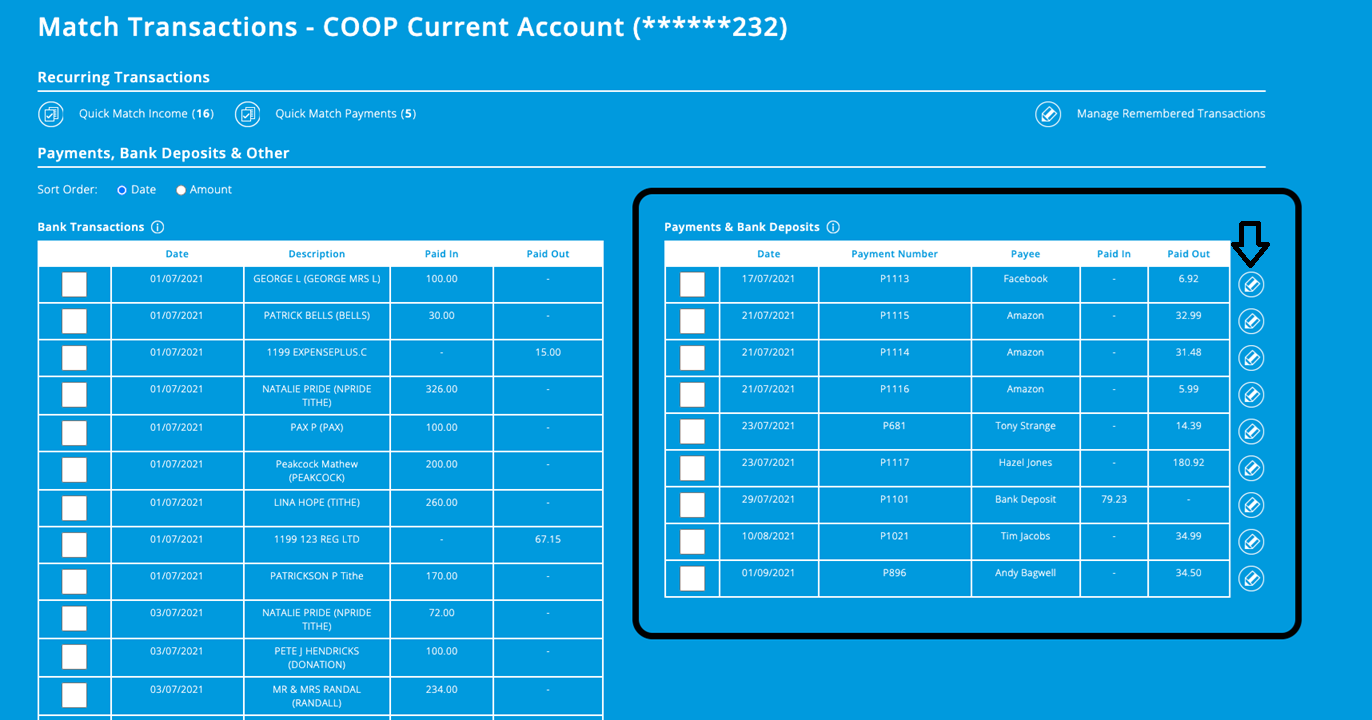The width and height of the screenshot is (1372, 720).
Task: Tick checkbox for 1199 EXPENSEPLUS.C transaction
Action: (x=74, y=358)
